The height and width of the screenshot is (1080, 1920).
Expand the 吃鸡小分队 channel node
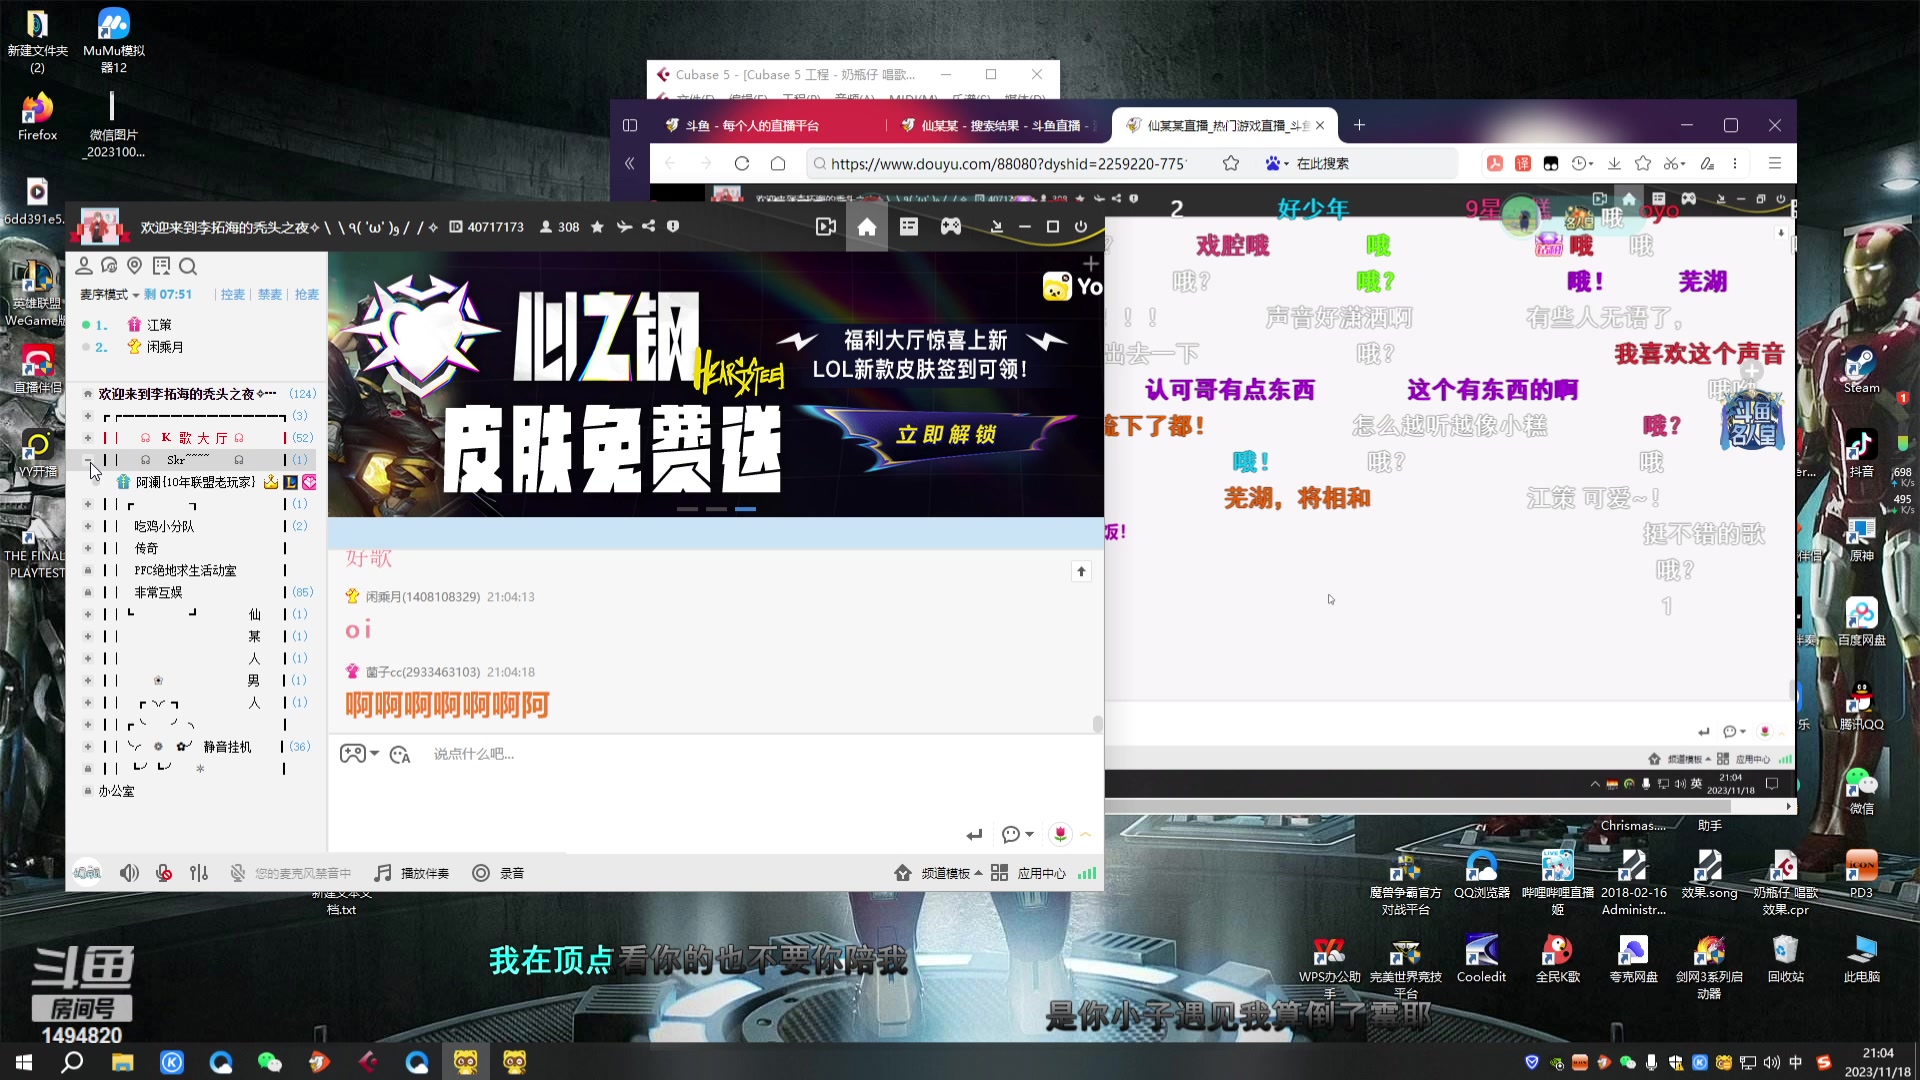[x=88, y=526]
